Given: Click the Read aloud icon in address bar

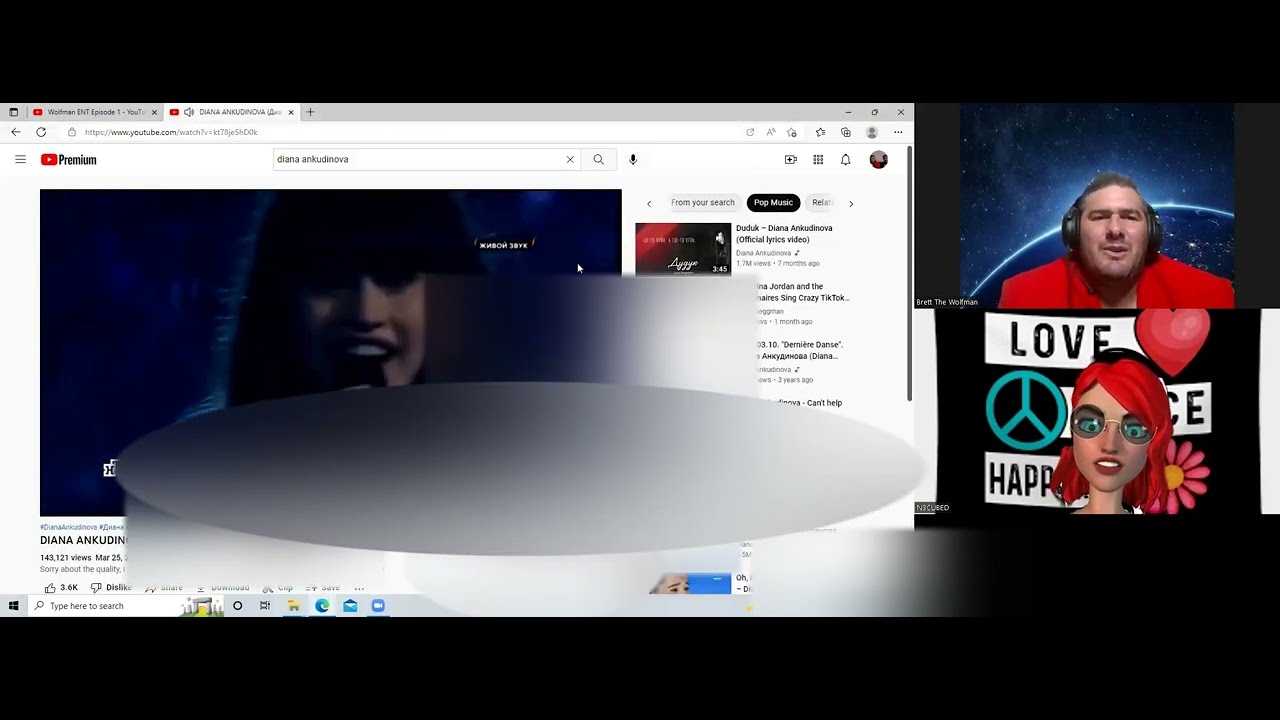Looking at the screenshot, I should pyautogui.click(x=771, y=132).
